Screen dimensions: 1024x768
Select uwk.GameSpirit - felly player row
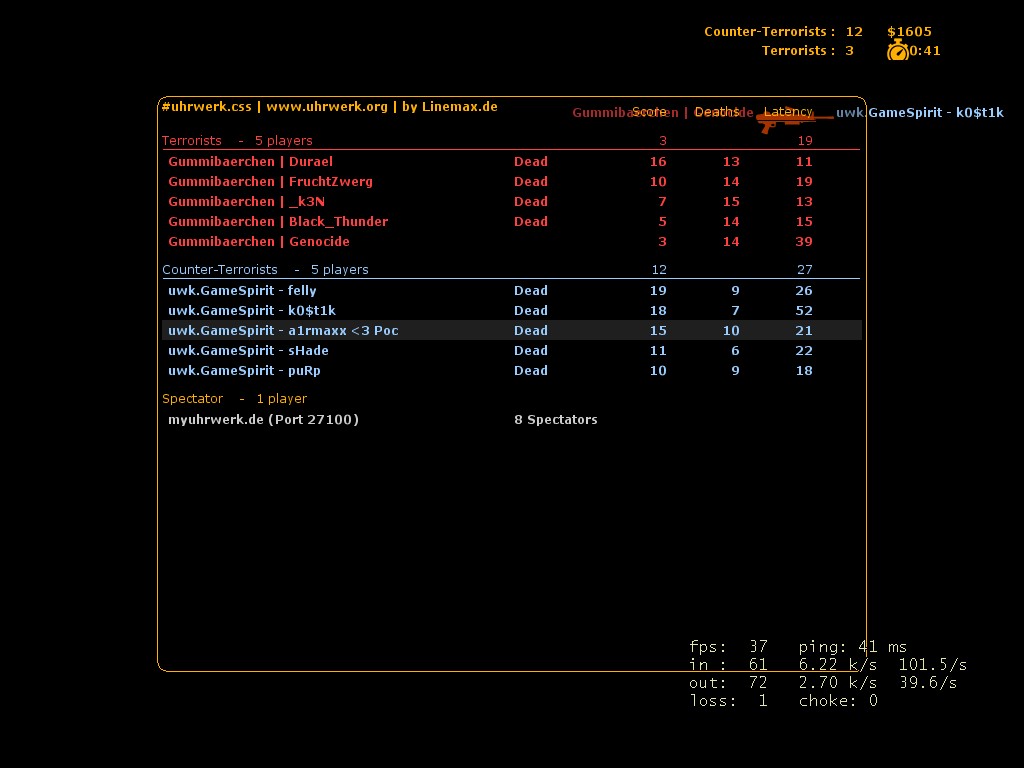click(x=242, y=290)
